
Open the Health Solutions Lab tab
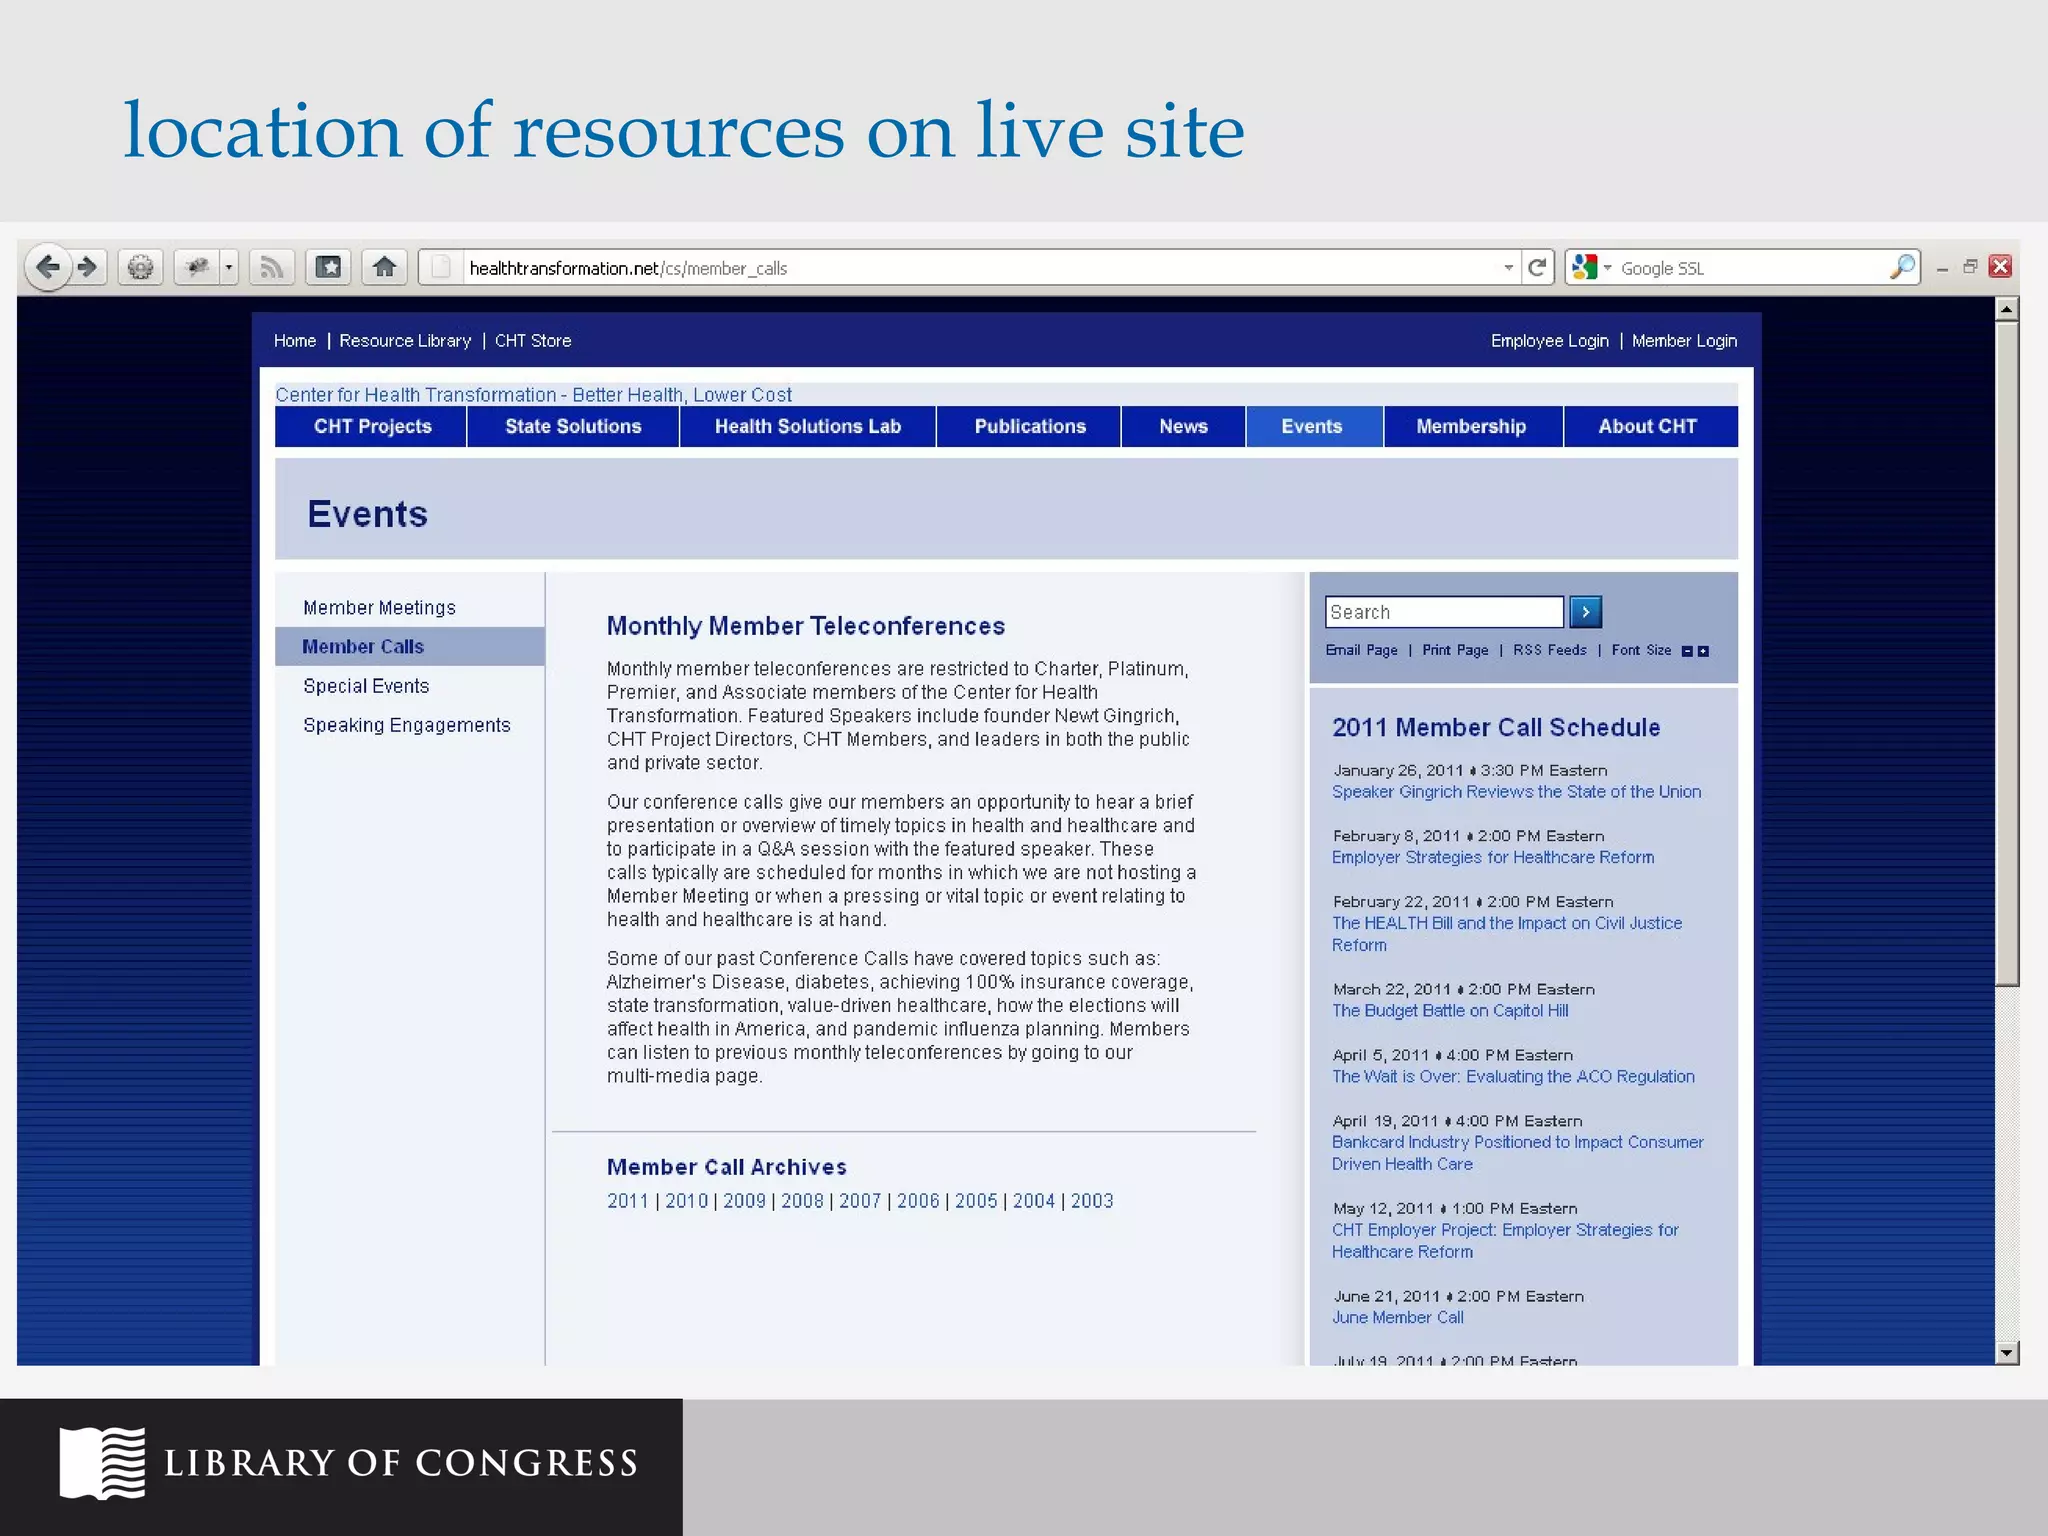pos(808,426)
